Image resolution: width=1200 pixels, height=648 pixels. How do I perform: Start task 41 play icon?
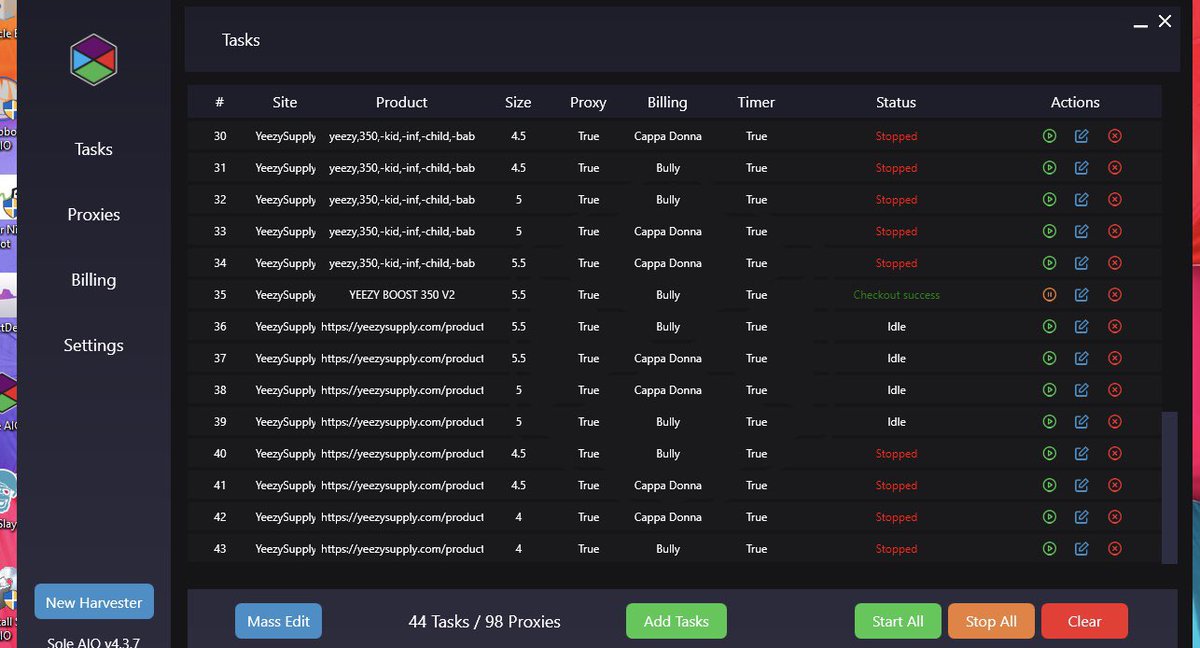coord(1049,485)
